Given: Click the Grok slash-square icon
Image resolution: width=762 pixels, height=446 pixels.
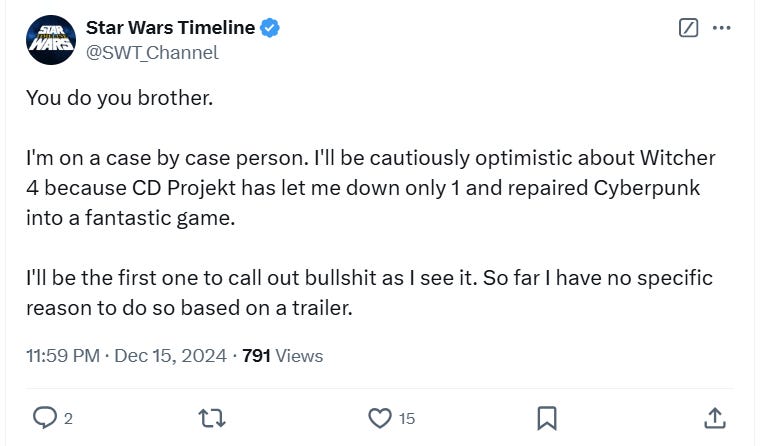Looking at the screenshot, I should click(x=688, y=28).
